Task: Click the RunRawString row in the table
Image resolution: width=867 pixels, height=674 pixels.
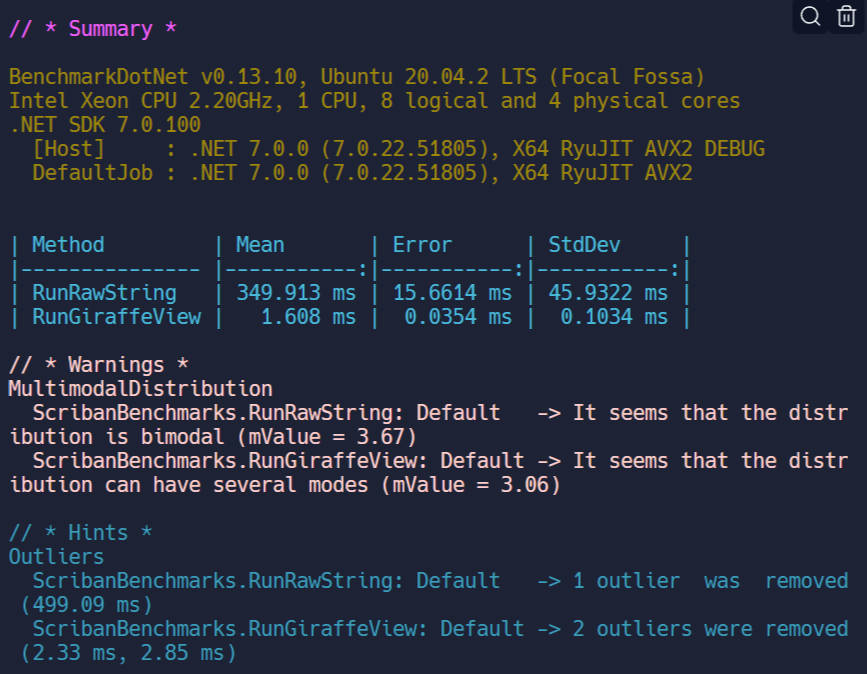Action: tap(104, 293)
